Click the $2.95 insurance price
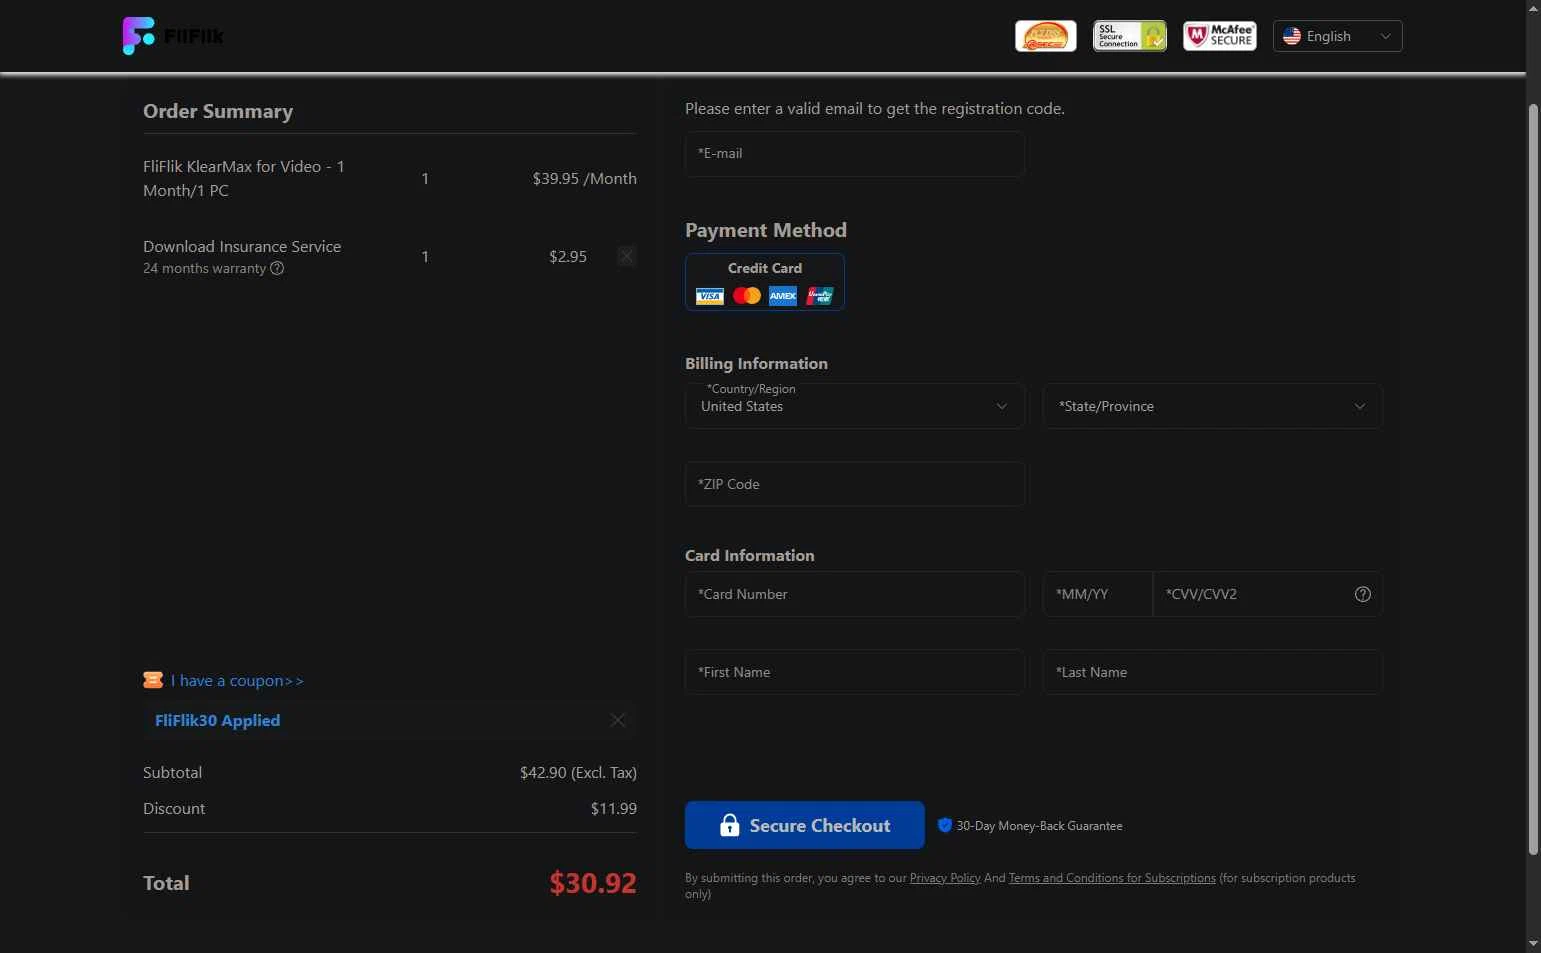 (x=567, y=256)
